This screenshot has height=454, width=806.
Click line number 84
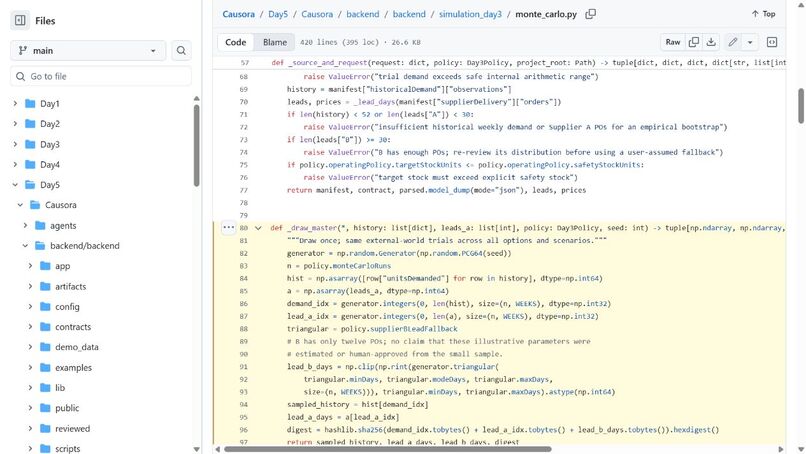[244, 278]
